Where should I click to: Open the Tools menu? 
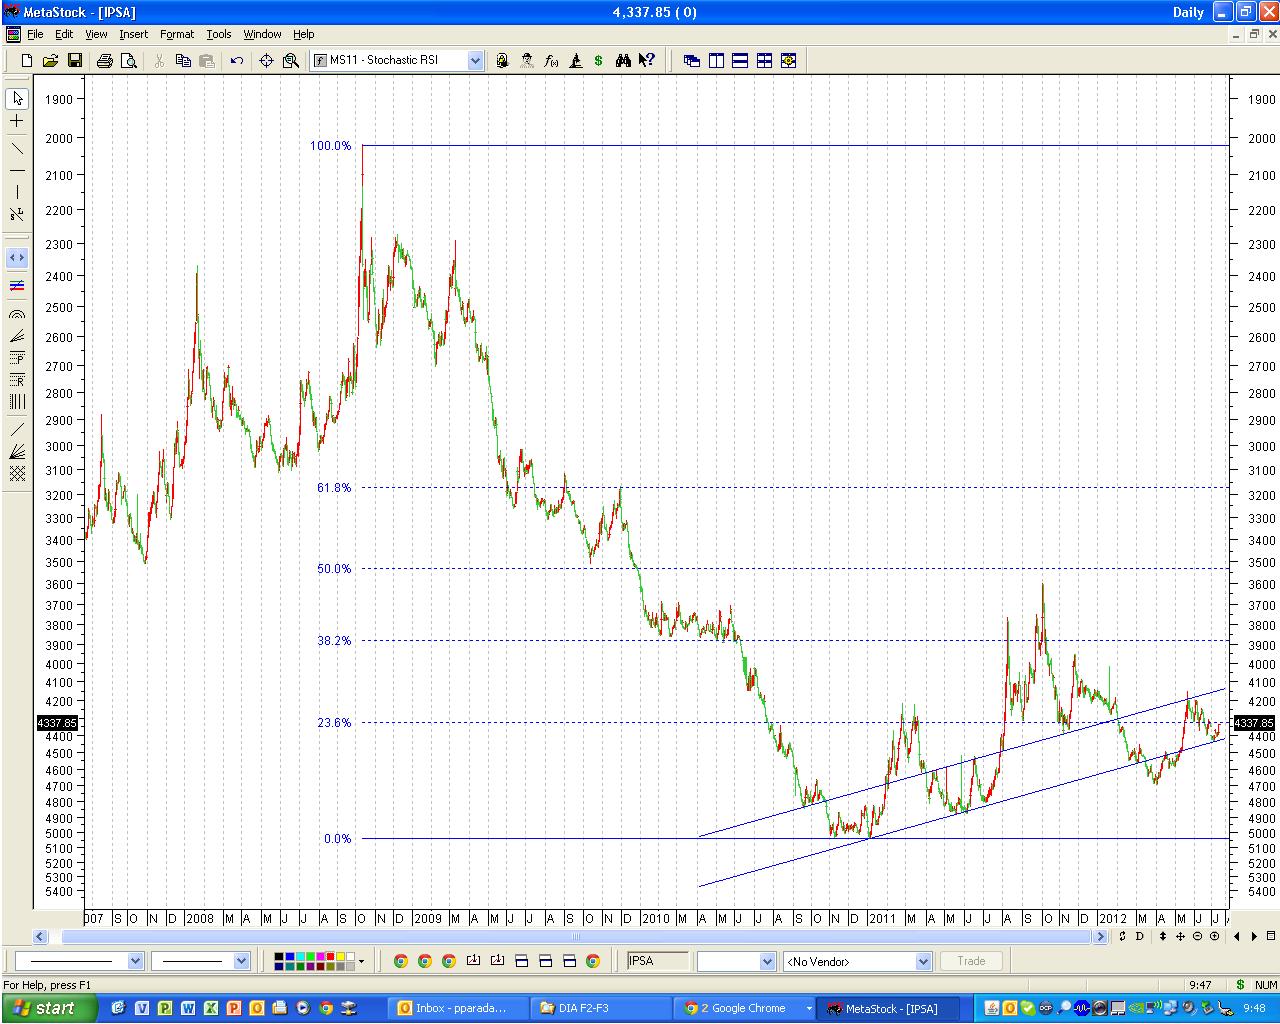click(x=218, y=34)
